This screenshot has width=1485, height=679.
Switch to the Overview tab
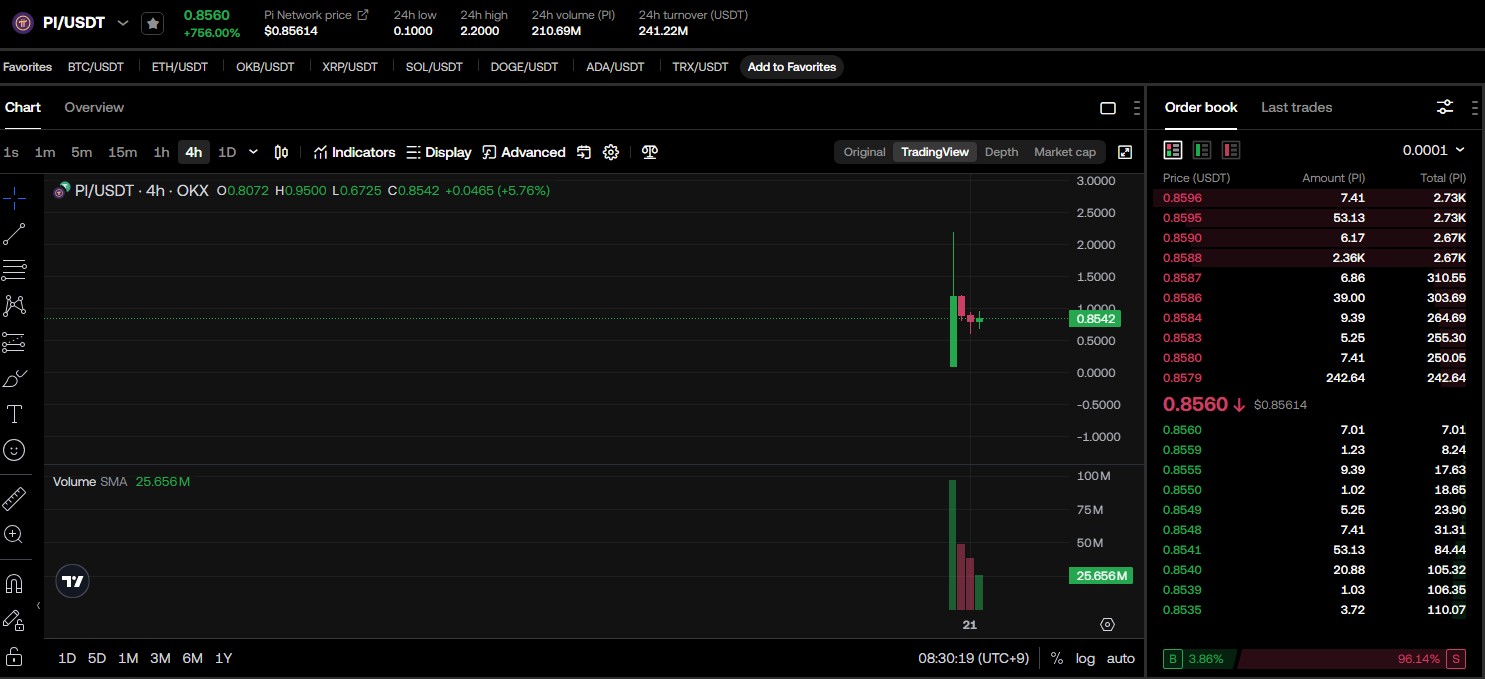click(x=94, y=107)
